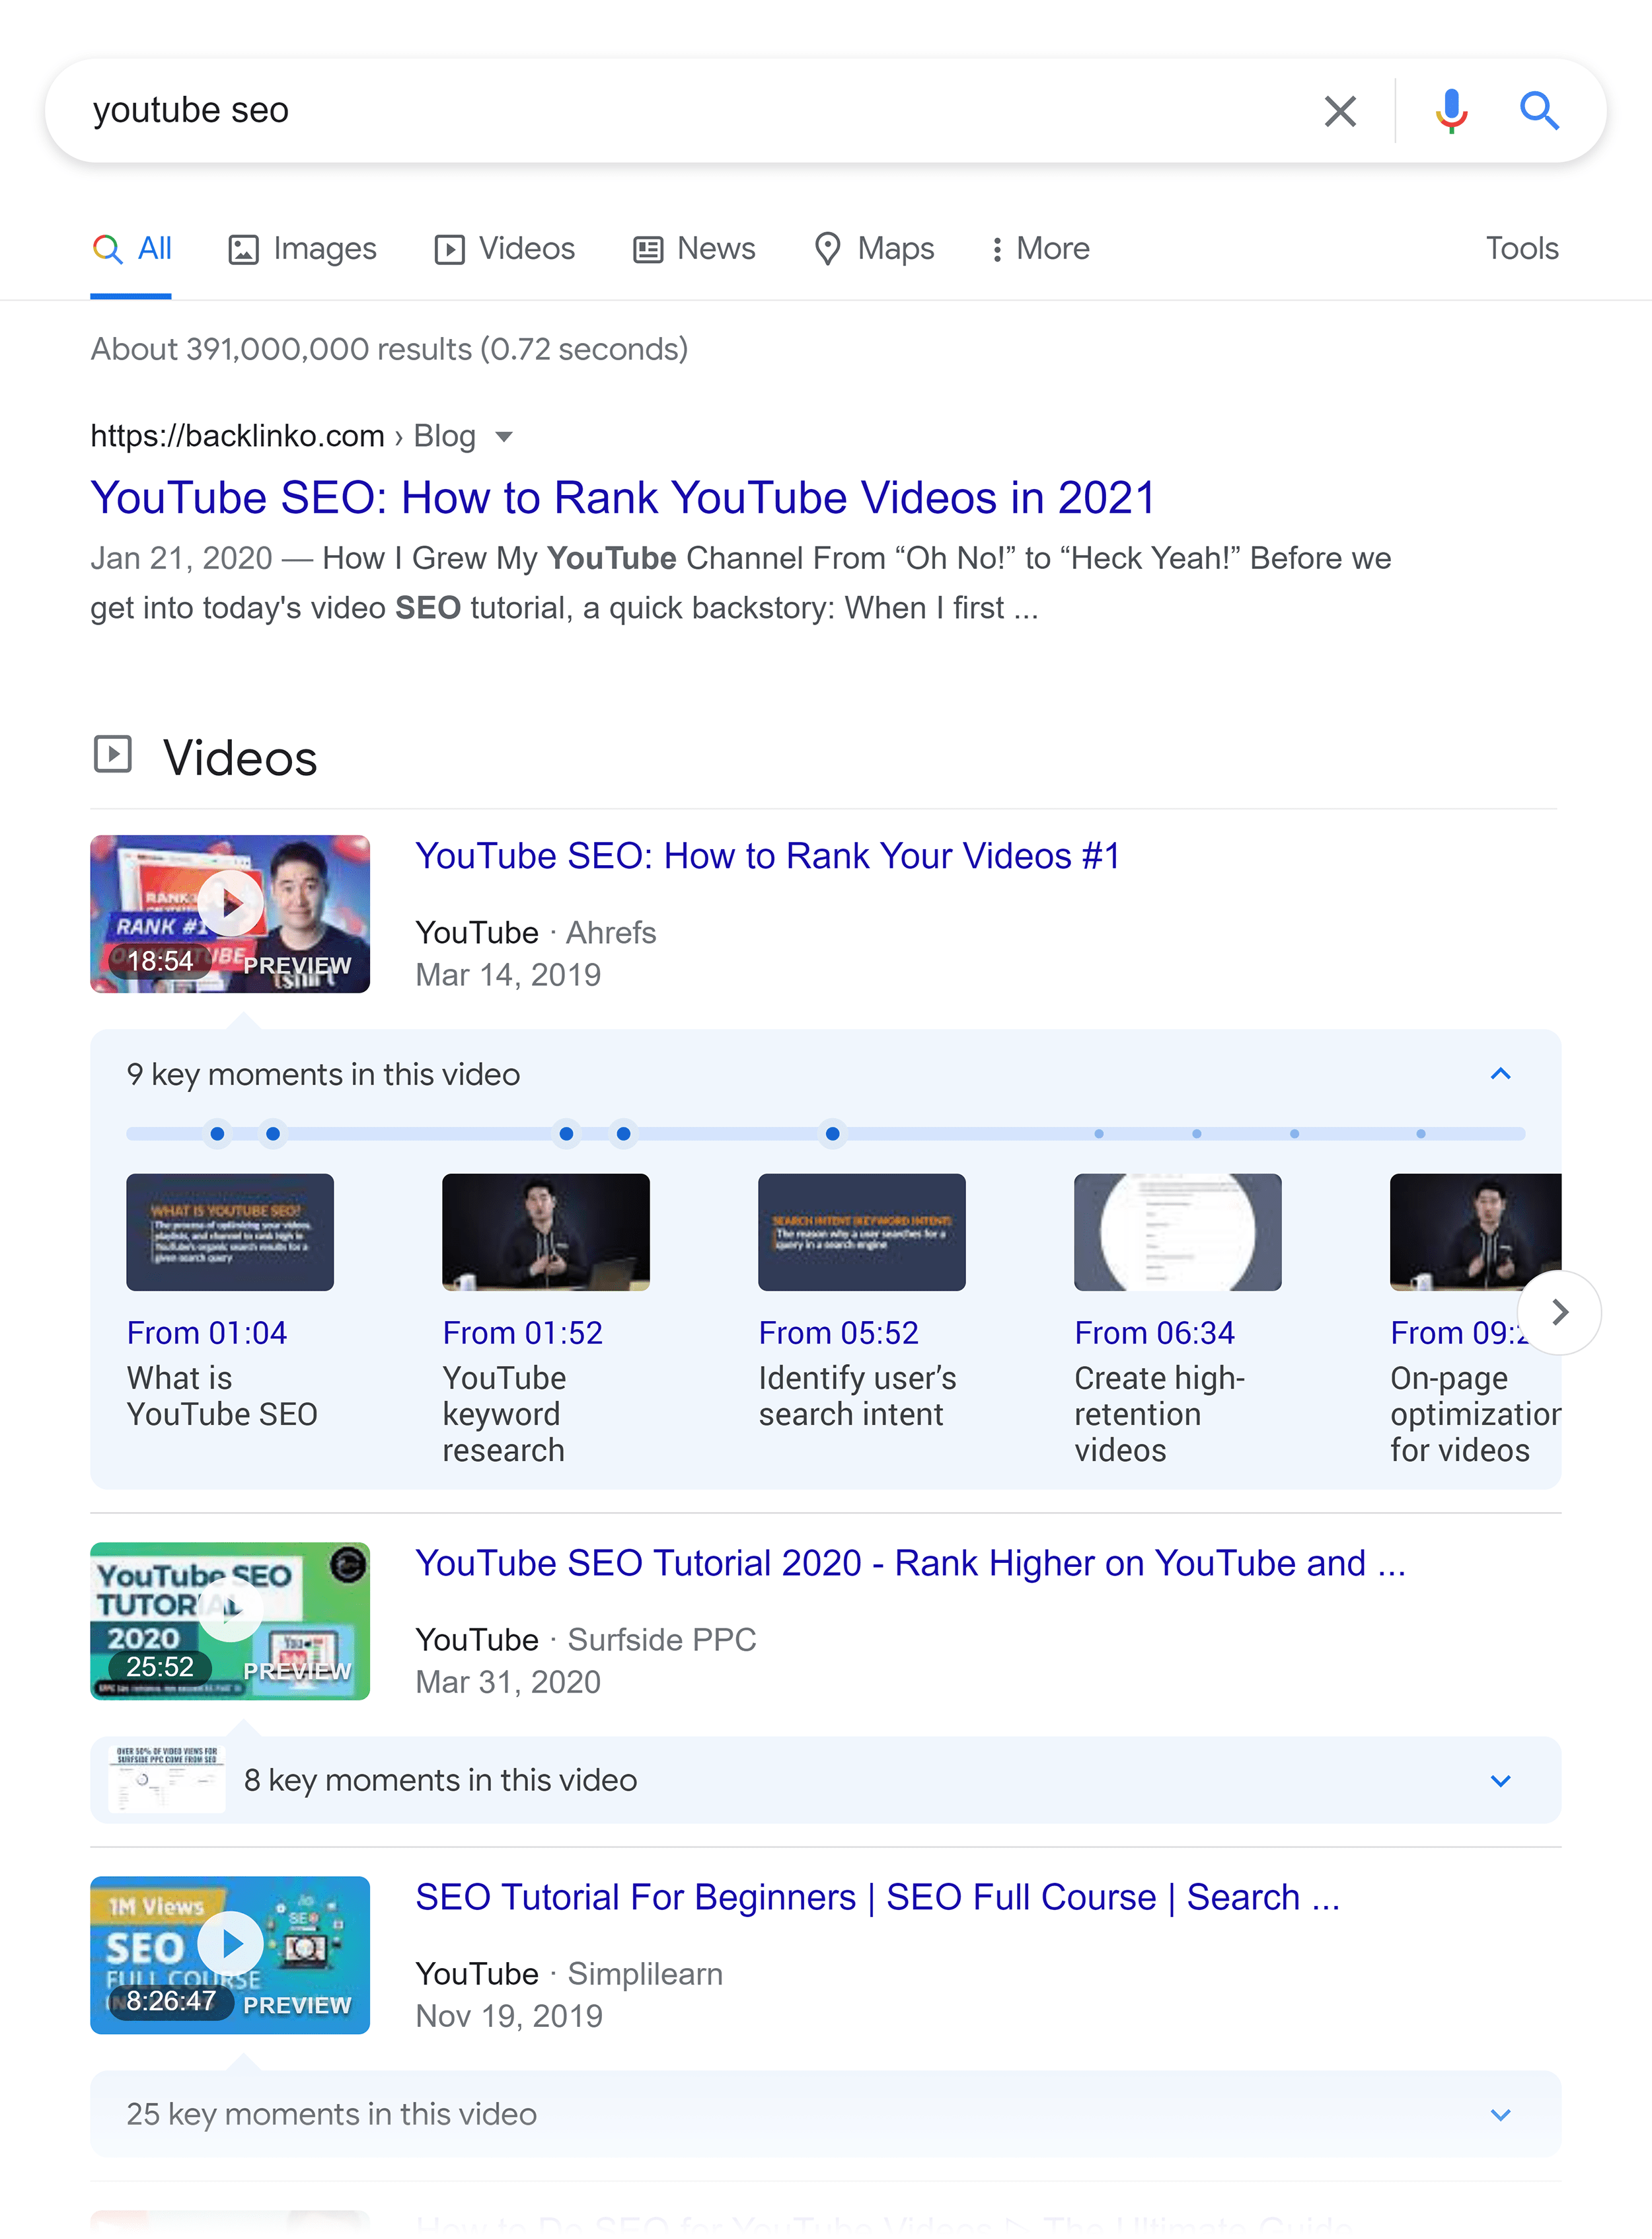Click the 'Simplilearn' channel name text
This screenshot has width=1652, height=2239.
click(645, 1974)
